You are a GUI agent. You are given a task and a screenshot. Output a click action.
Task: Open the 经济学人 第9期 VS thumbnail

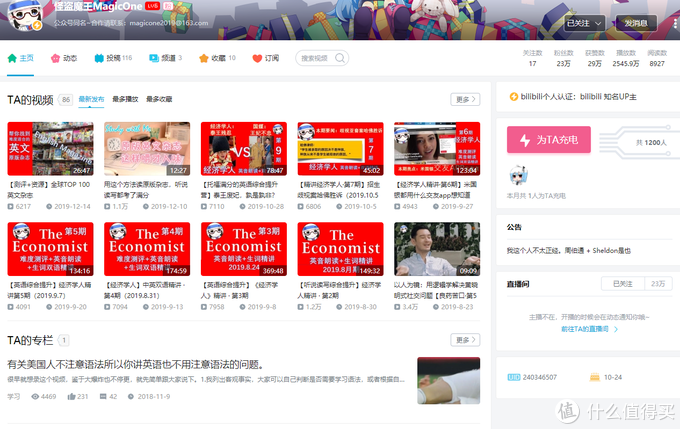[x=244, y=149]
